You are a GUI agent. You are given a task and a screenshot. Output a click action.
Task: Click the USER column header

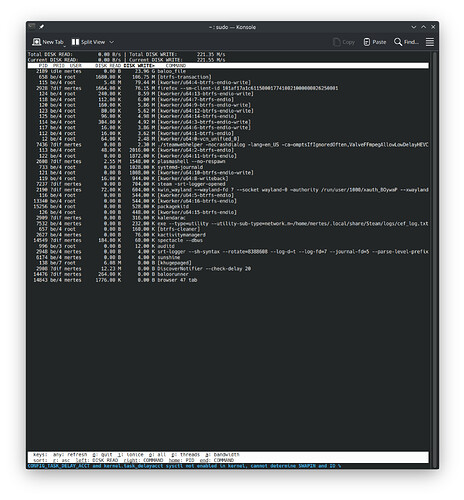click(x=75, y=66)
